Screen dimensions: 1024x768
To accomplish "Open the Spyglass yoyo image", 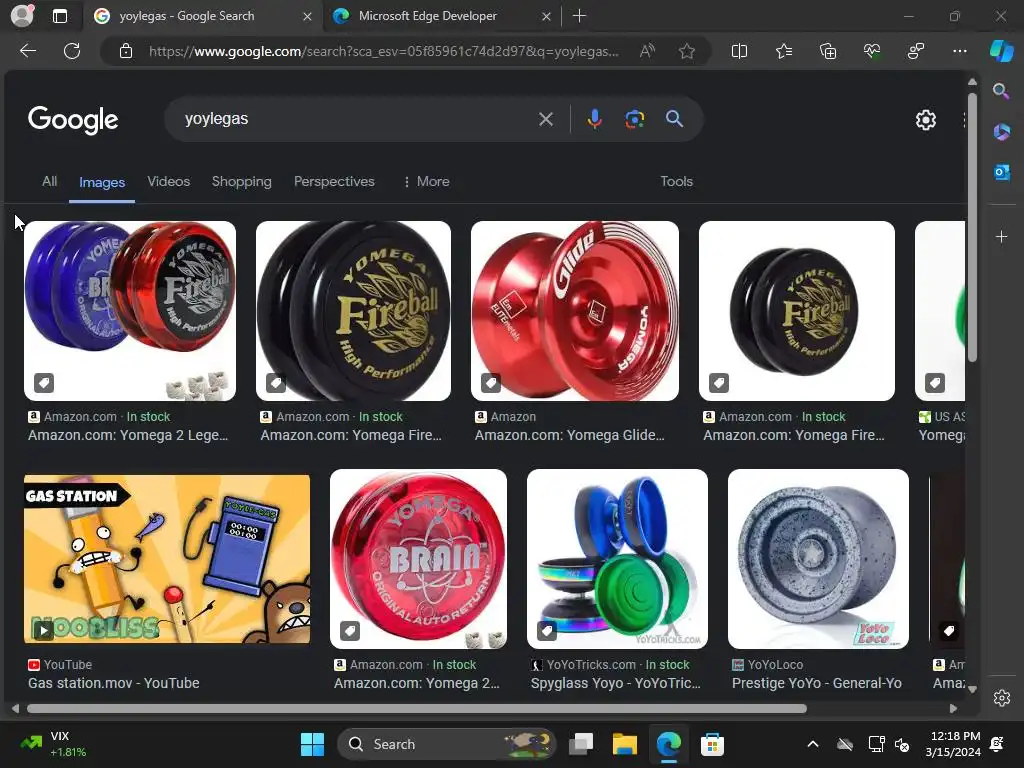I will pyautogui.click(x=617, y=559).
